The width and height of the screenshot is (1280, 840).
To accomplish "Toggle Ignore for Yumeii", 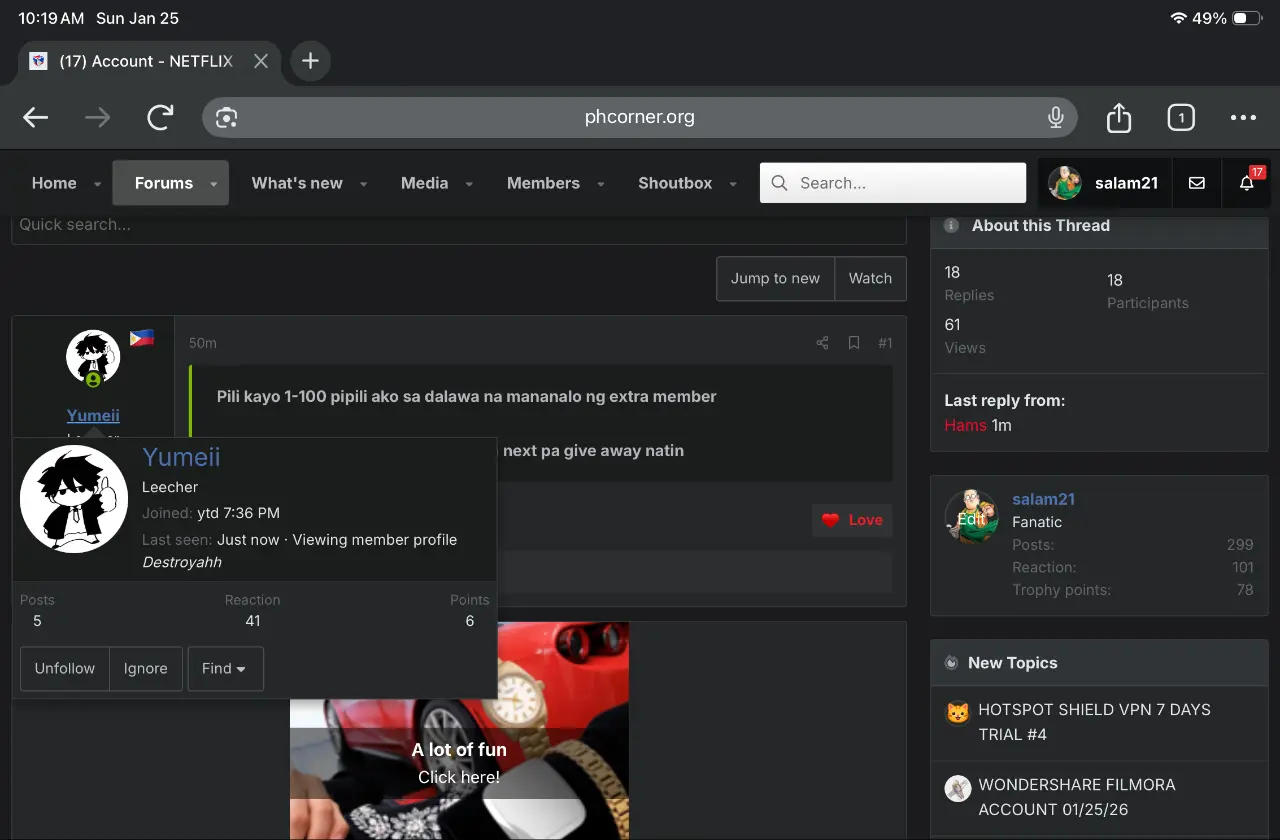I will (146, 669).
